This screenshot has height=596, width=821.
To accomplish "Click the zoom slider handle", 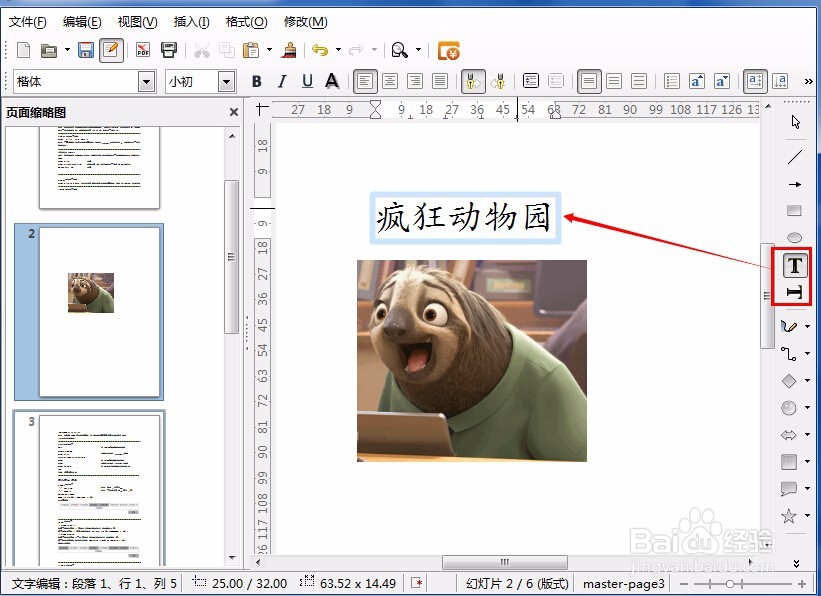I will click(730, 583).
